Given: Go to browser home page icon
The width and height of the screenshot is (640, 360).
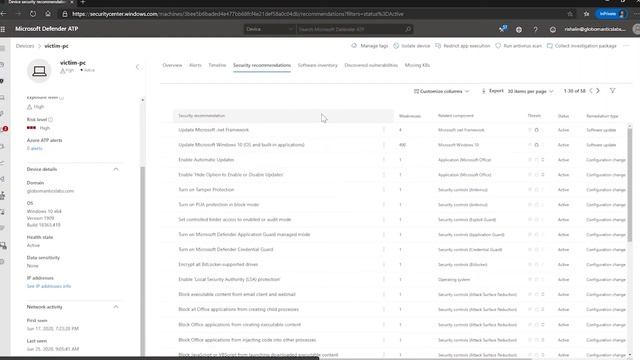Looking at the screenshot, I should coord(48,13).
